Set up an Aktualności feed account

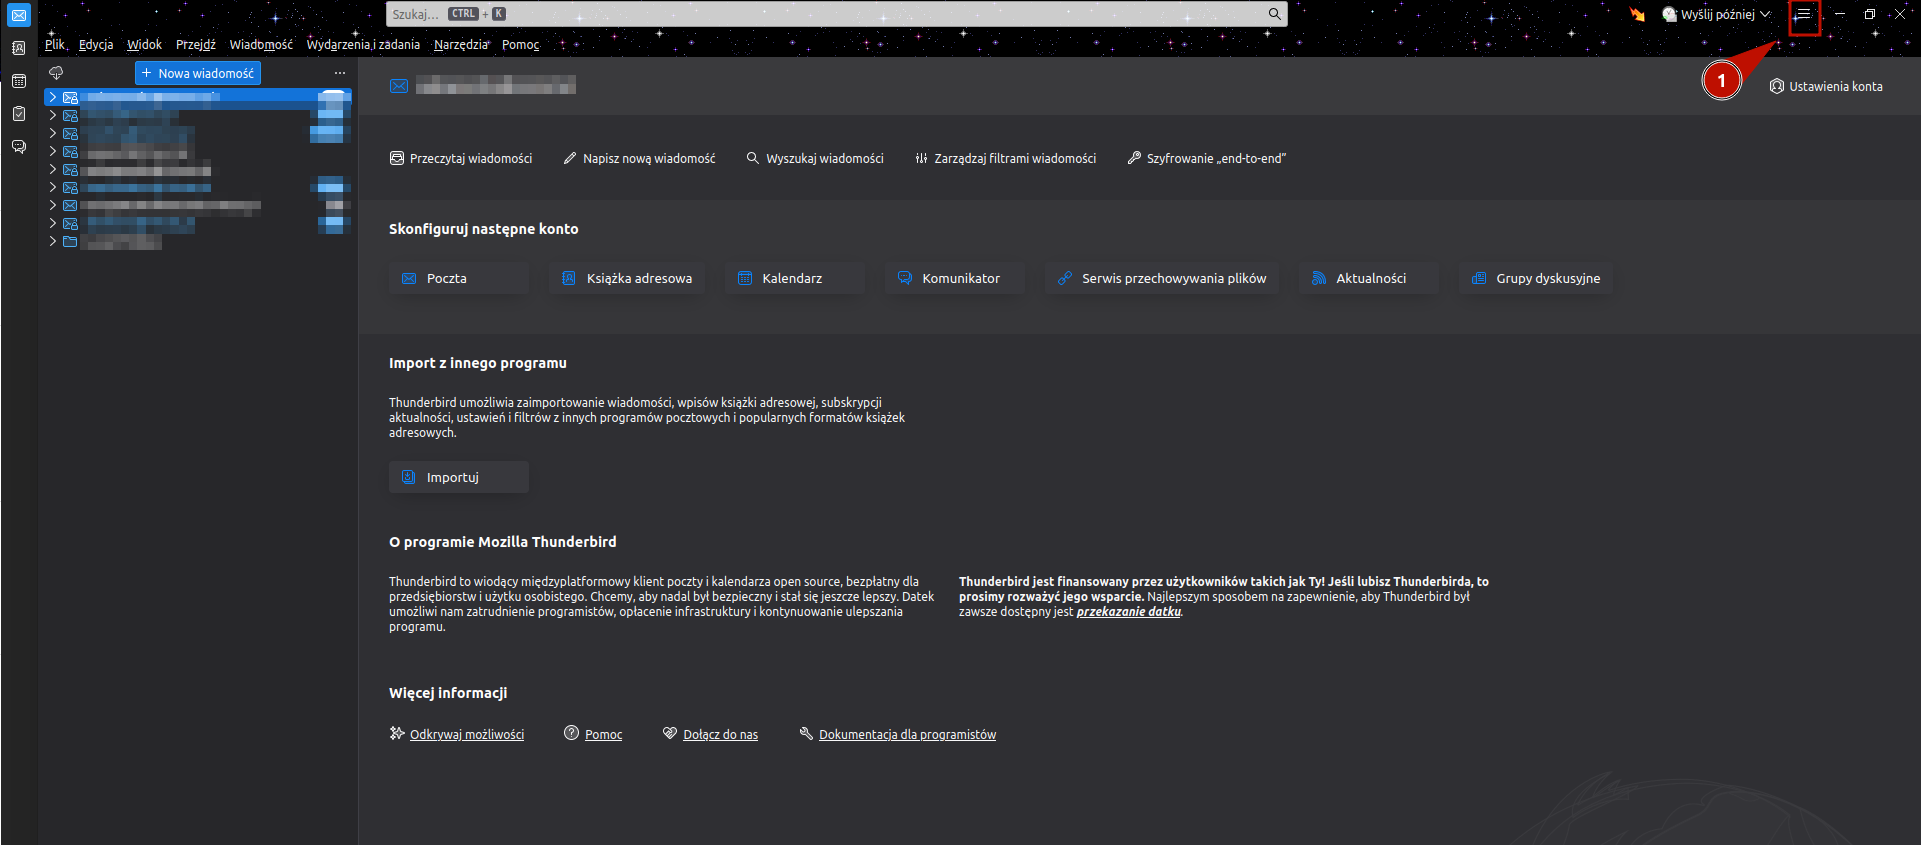click(x=1369, y=278)
